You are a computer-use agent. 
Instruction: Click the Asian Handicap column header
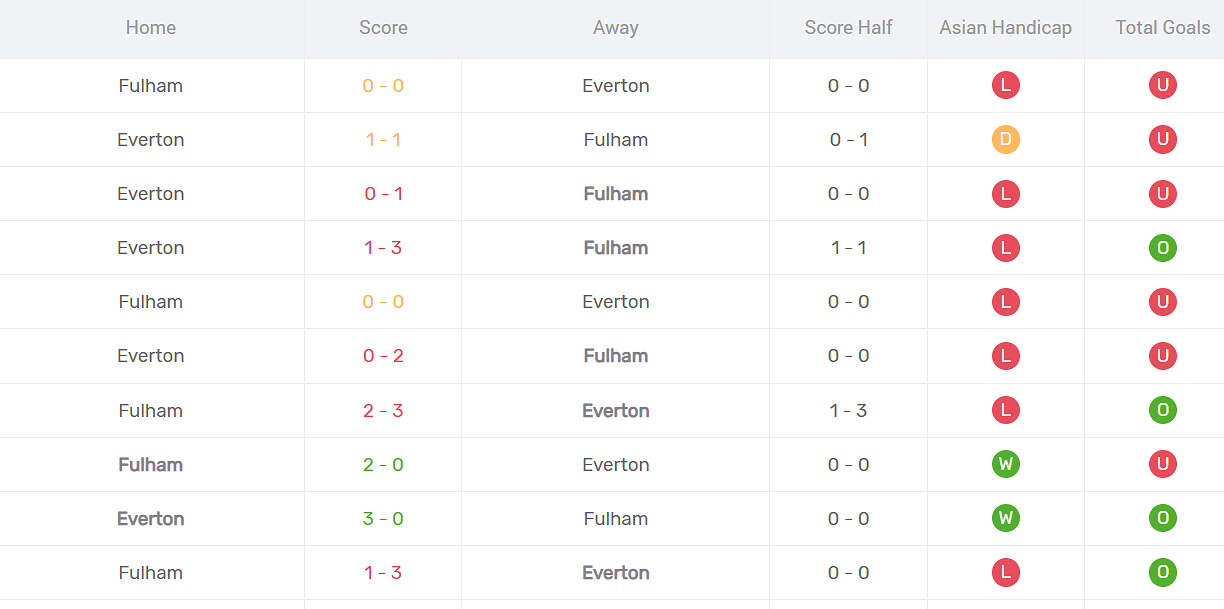tap(1005, 28)
